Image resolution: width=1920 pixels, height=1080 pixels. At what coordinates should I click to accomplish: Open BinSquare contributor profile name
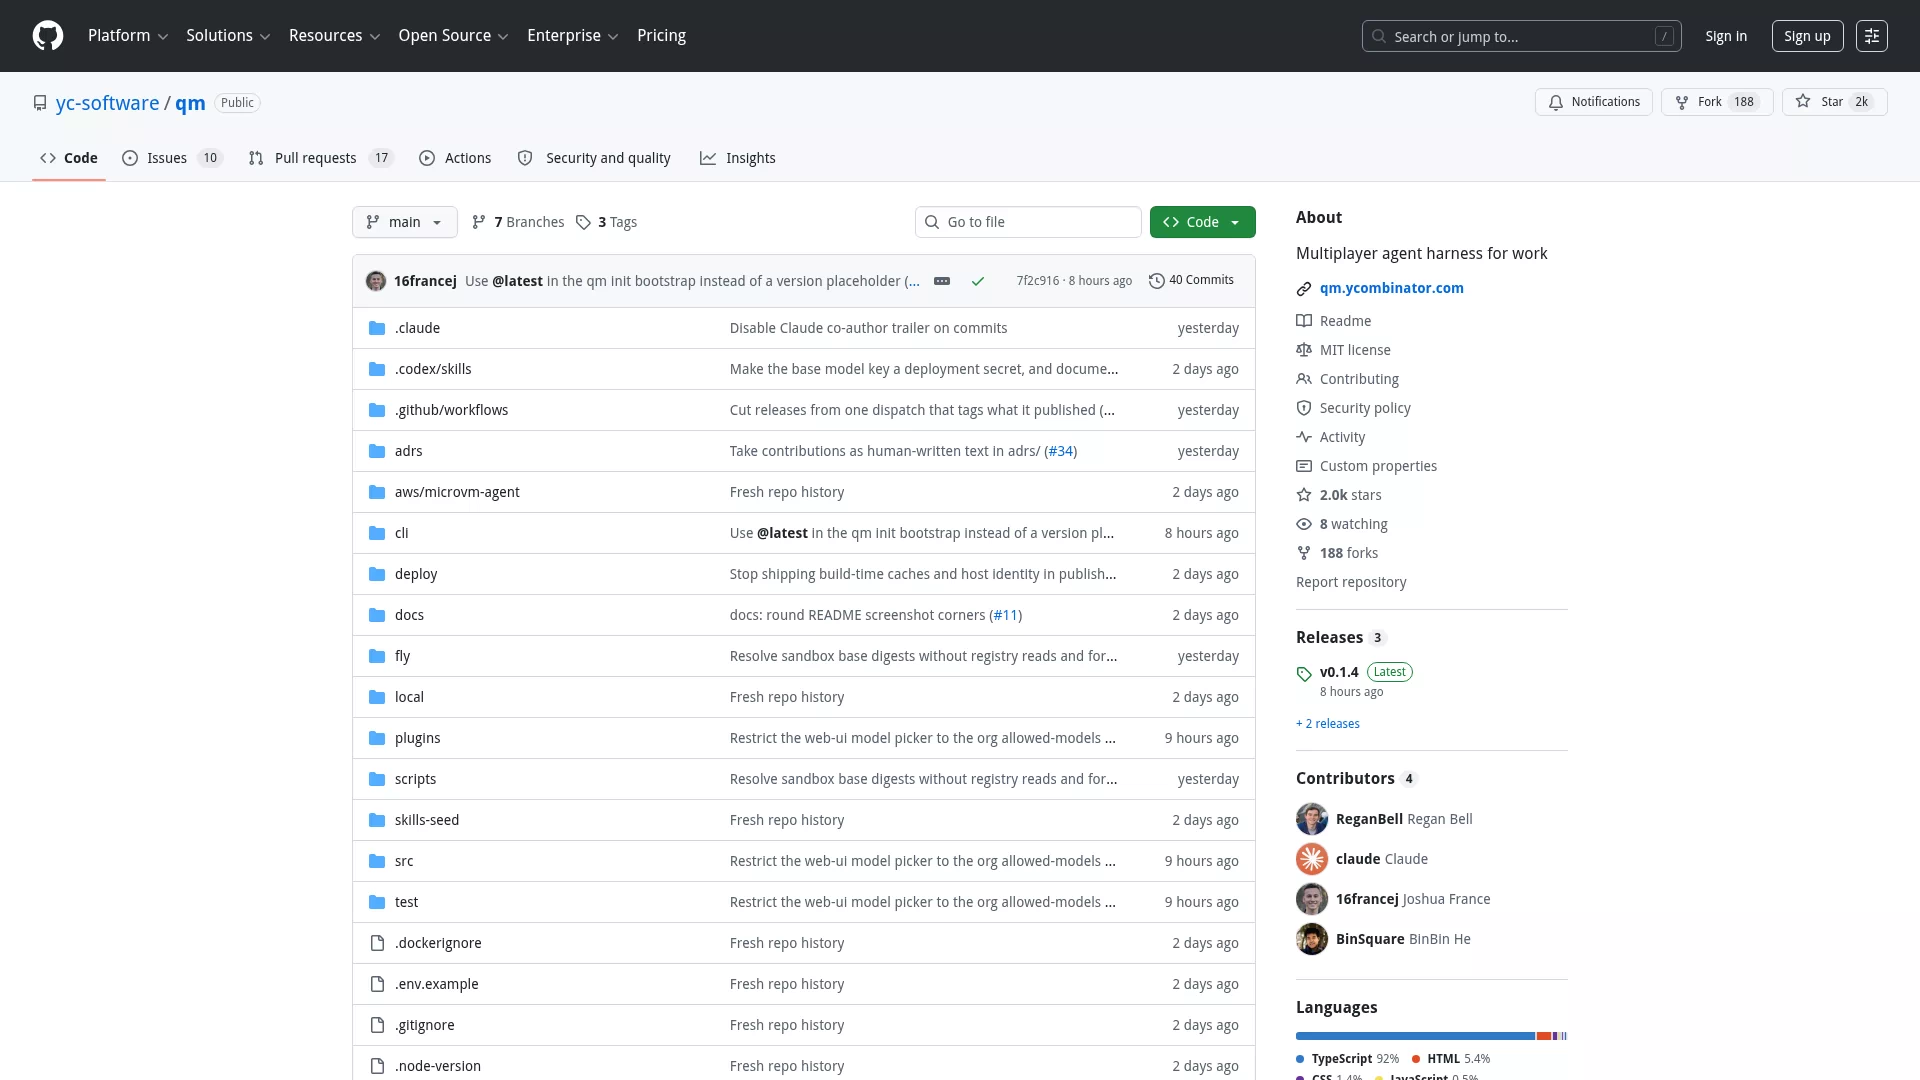tap(1370, 939)
